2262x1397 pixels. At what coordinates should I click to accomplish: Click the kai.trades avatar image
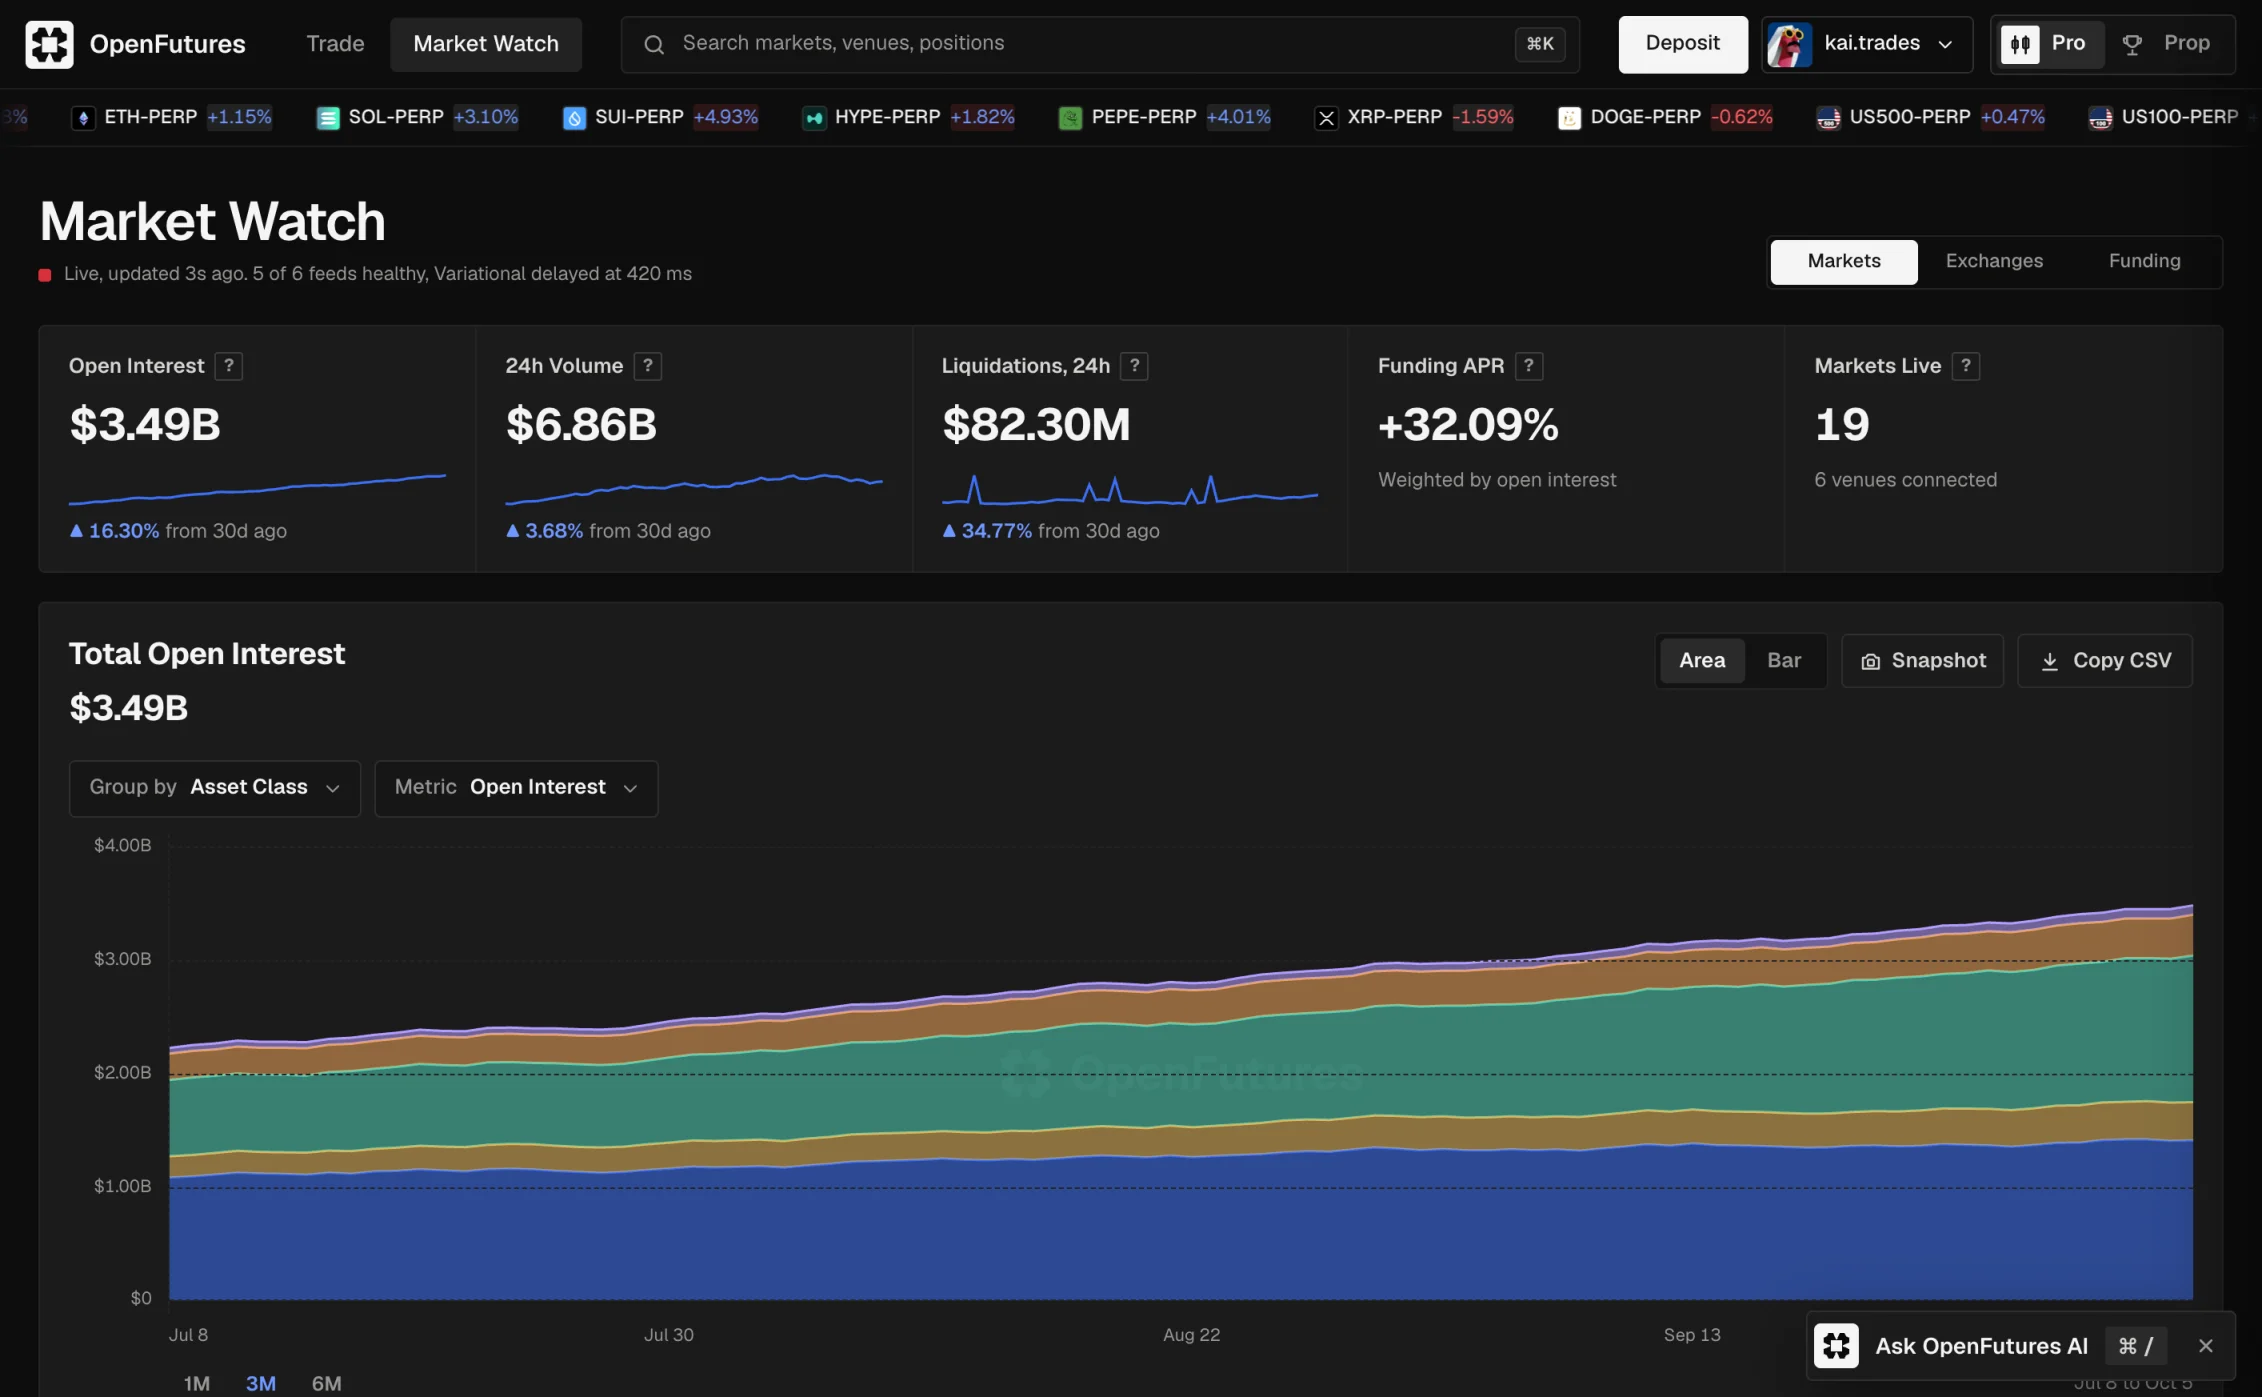(x=1789, y=44)
